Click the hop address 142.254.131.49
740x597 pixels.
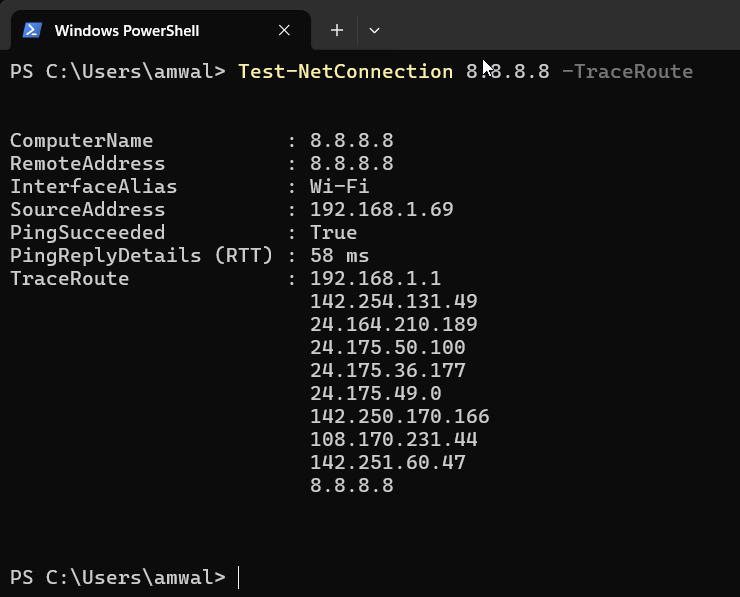pyautogui.click(x=393, y=301)
